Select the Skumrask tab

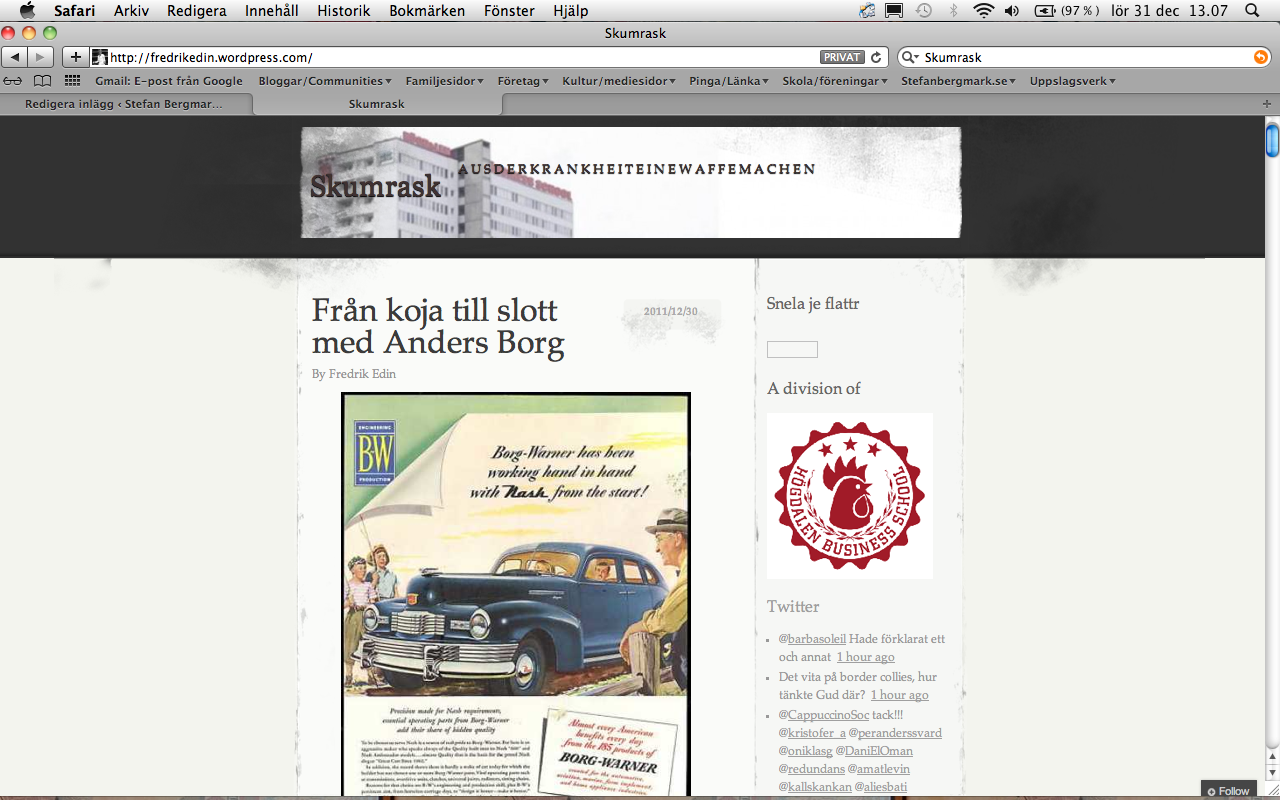point(377,104)
